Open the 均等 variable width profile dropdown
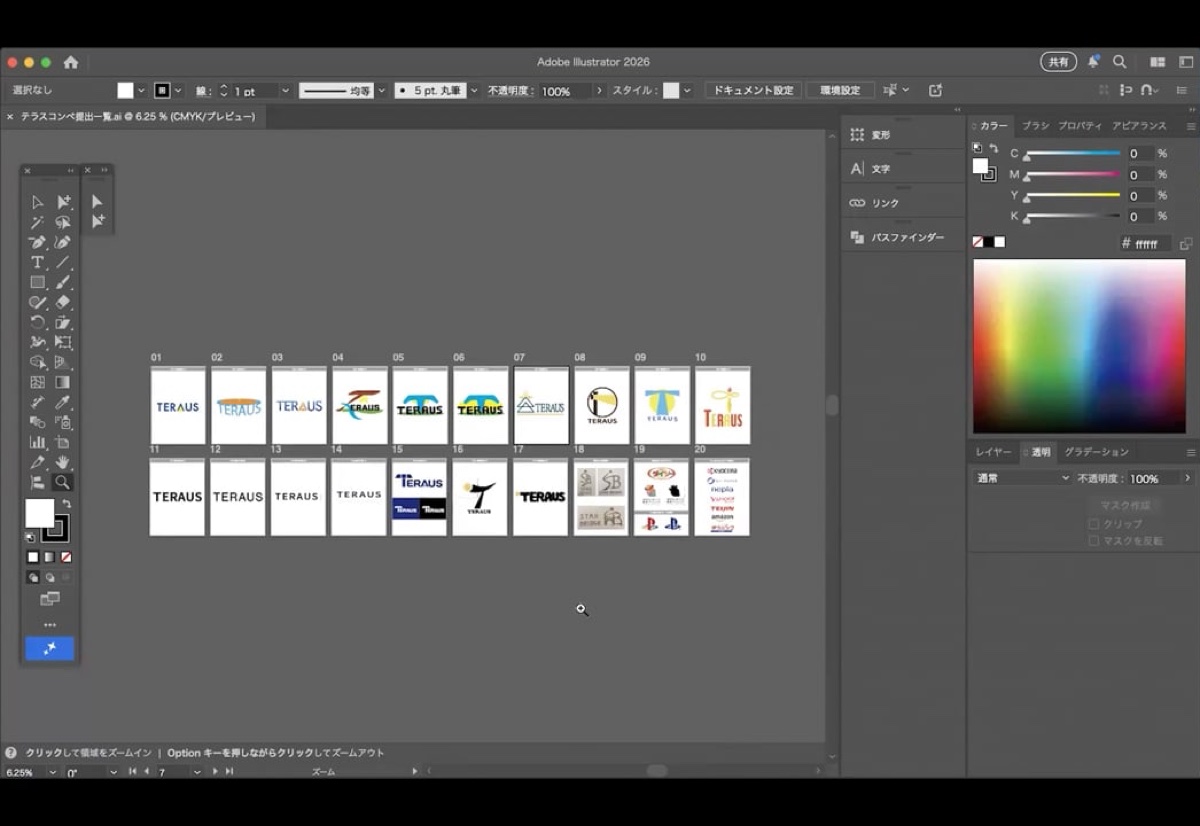 [381, 91]
